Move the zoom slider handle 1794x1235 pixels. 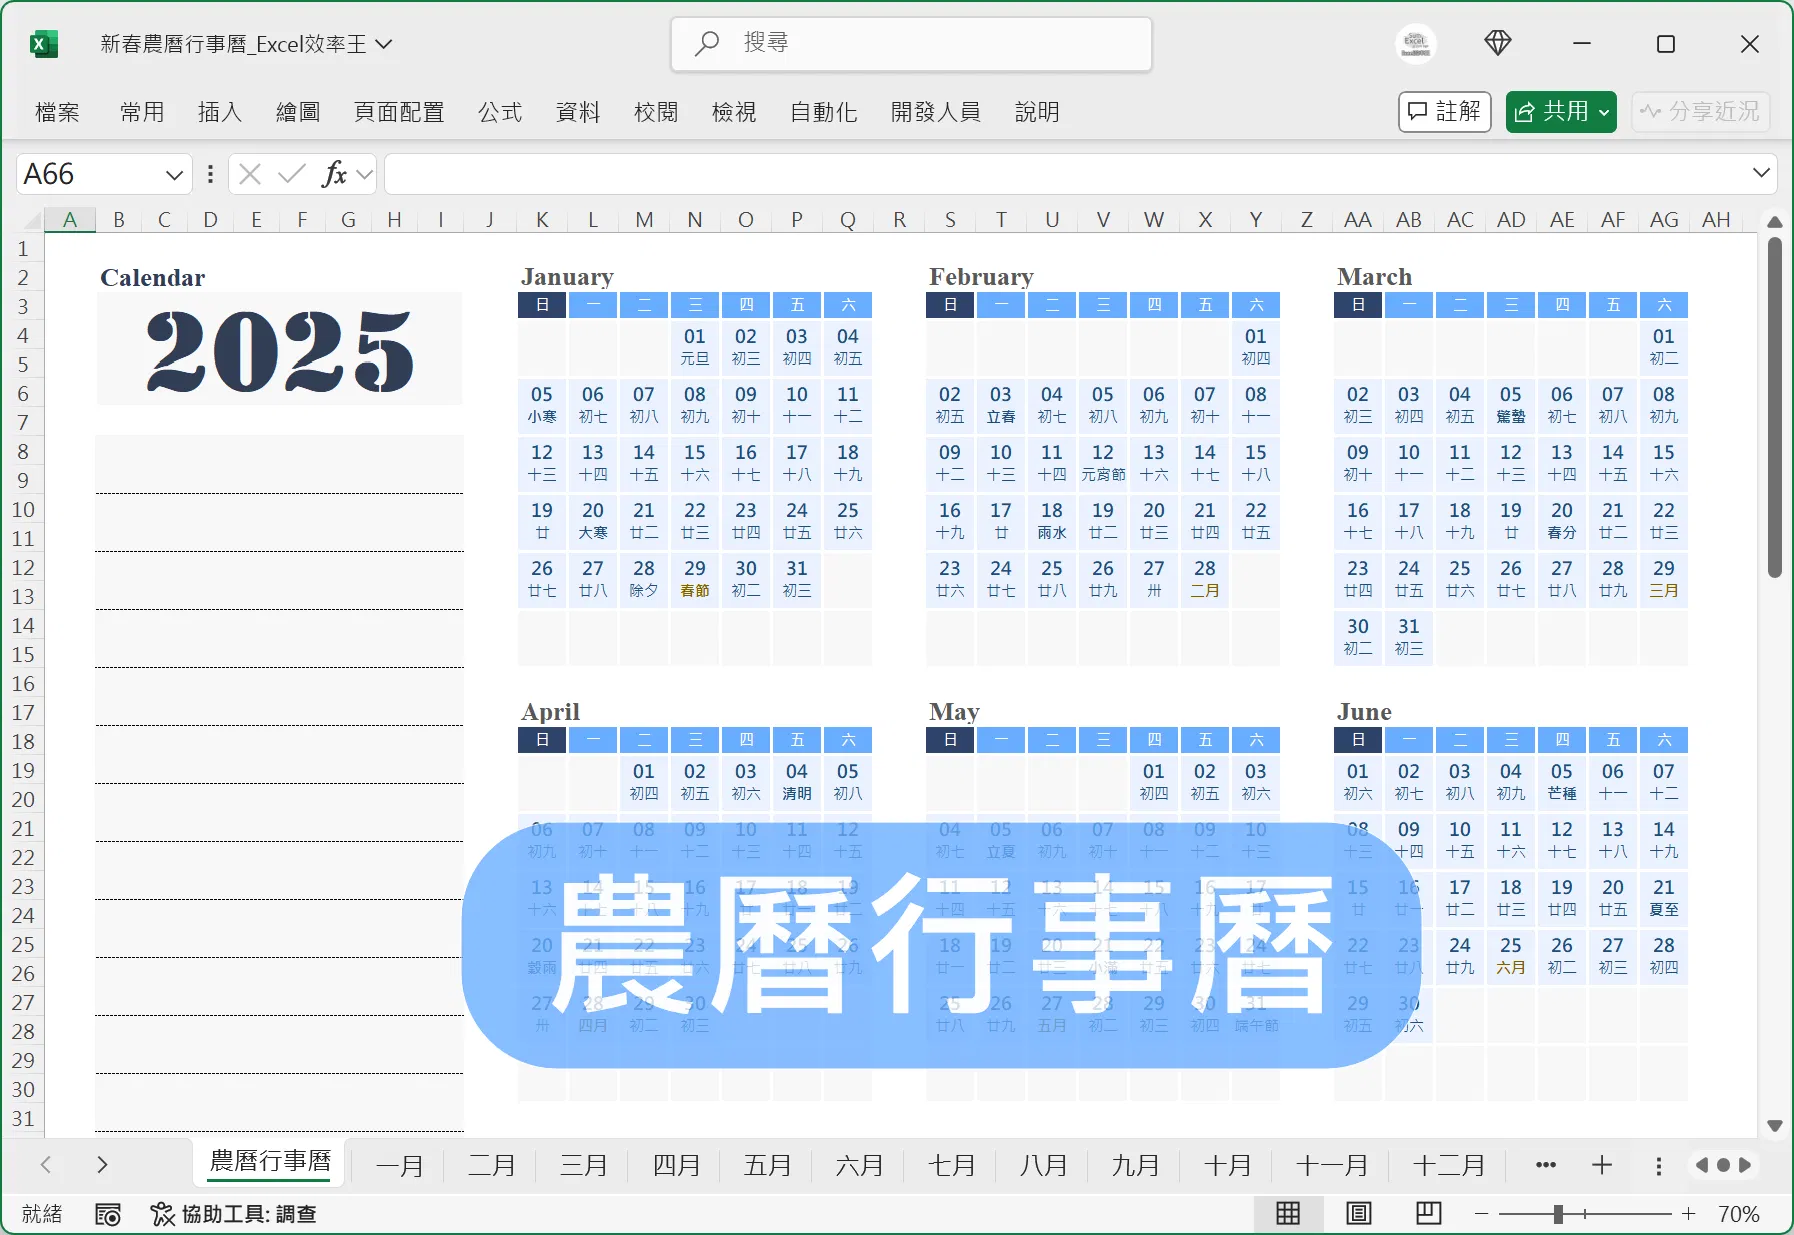click(x=1558, y=1214)
